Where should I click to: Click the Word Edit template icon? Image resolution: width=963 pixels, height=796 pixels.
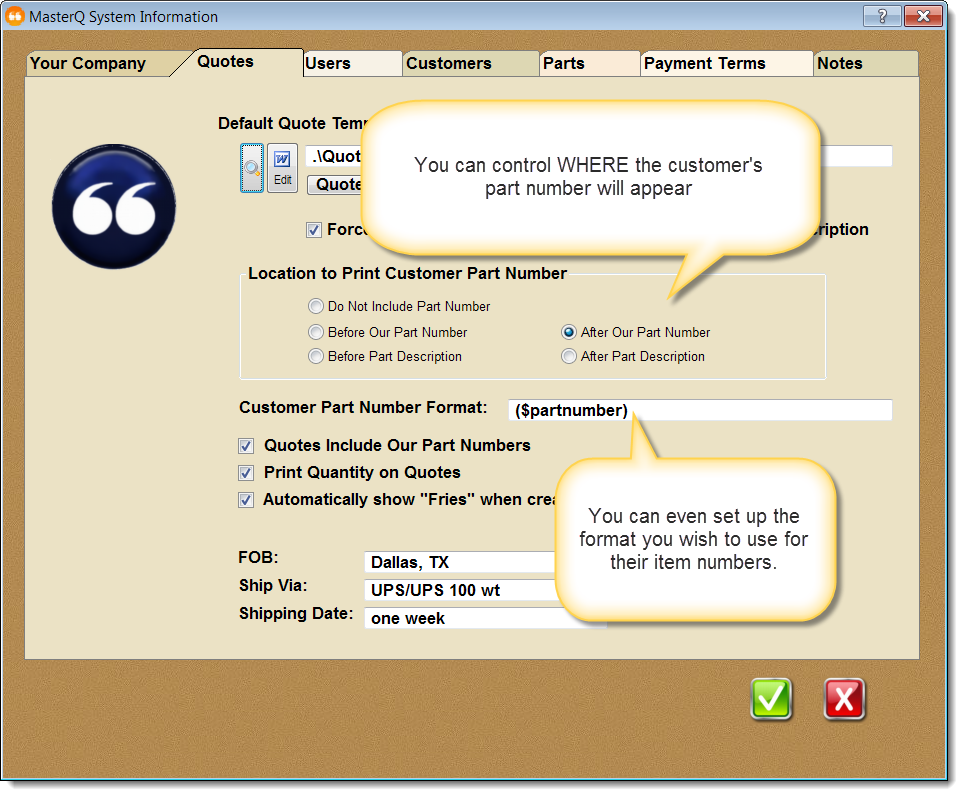pos(283,167)
